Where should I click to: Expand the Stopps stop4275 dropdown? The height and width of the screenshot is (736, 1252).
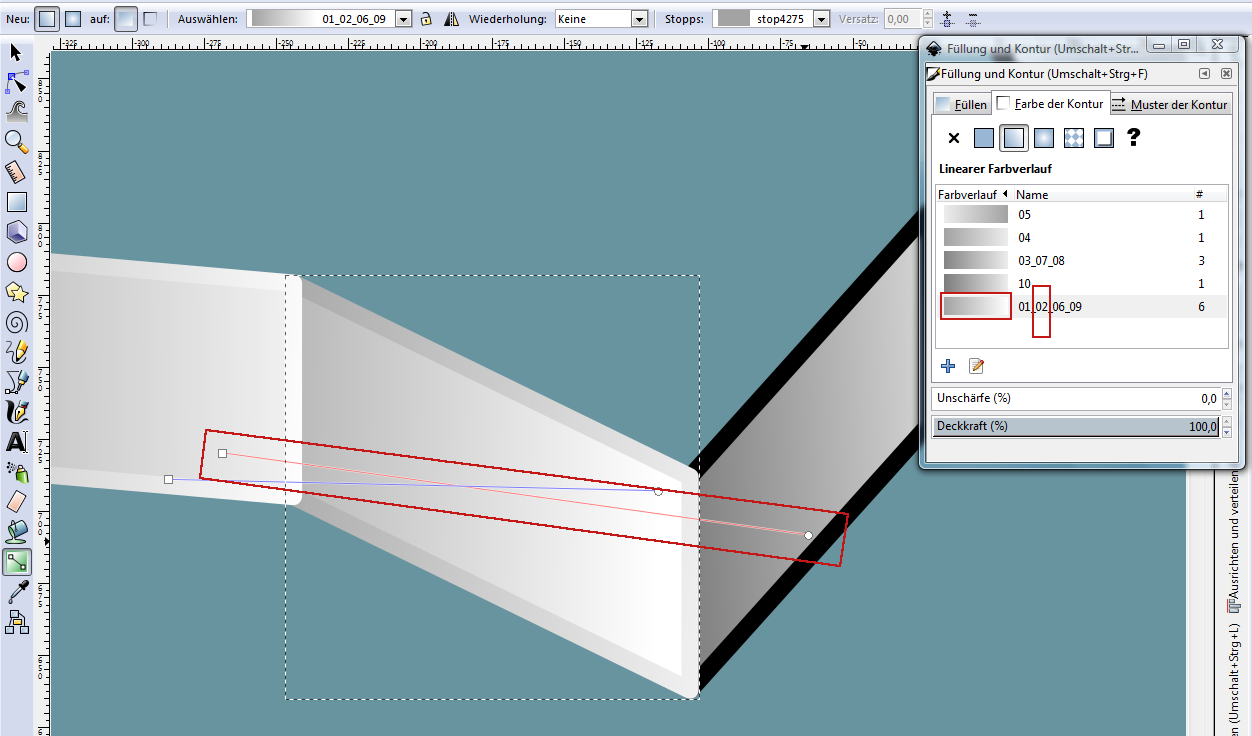[x=820, y=19]
